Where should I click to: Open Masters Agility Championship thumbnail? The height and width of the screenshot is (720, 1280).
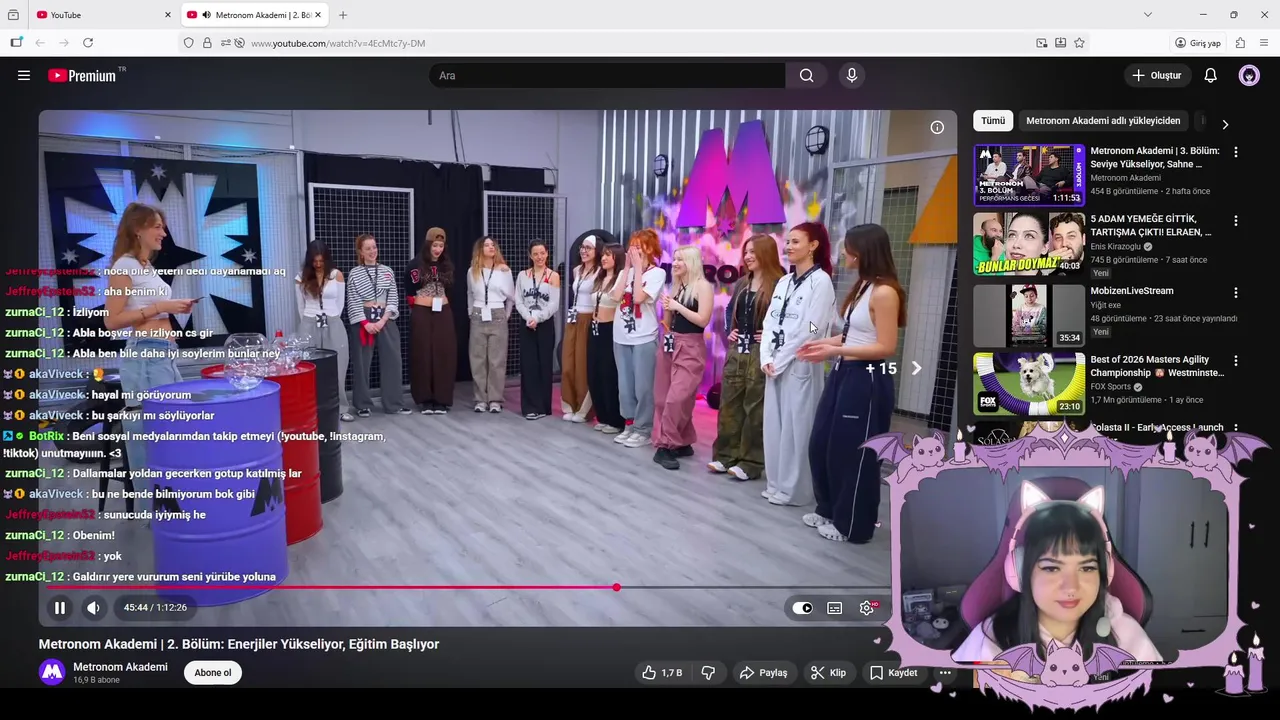[1029, 384]
